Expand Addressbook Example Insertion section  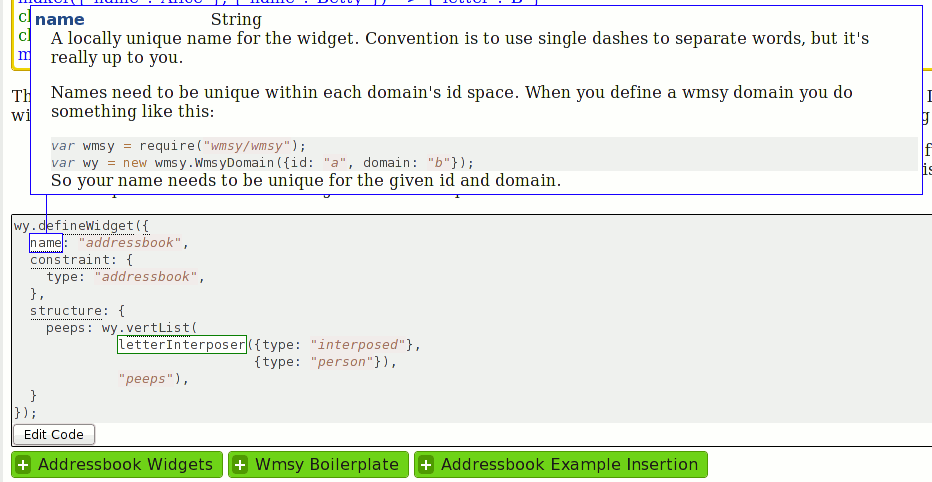pyautogui.click(x=561, y=465)
